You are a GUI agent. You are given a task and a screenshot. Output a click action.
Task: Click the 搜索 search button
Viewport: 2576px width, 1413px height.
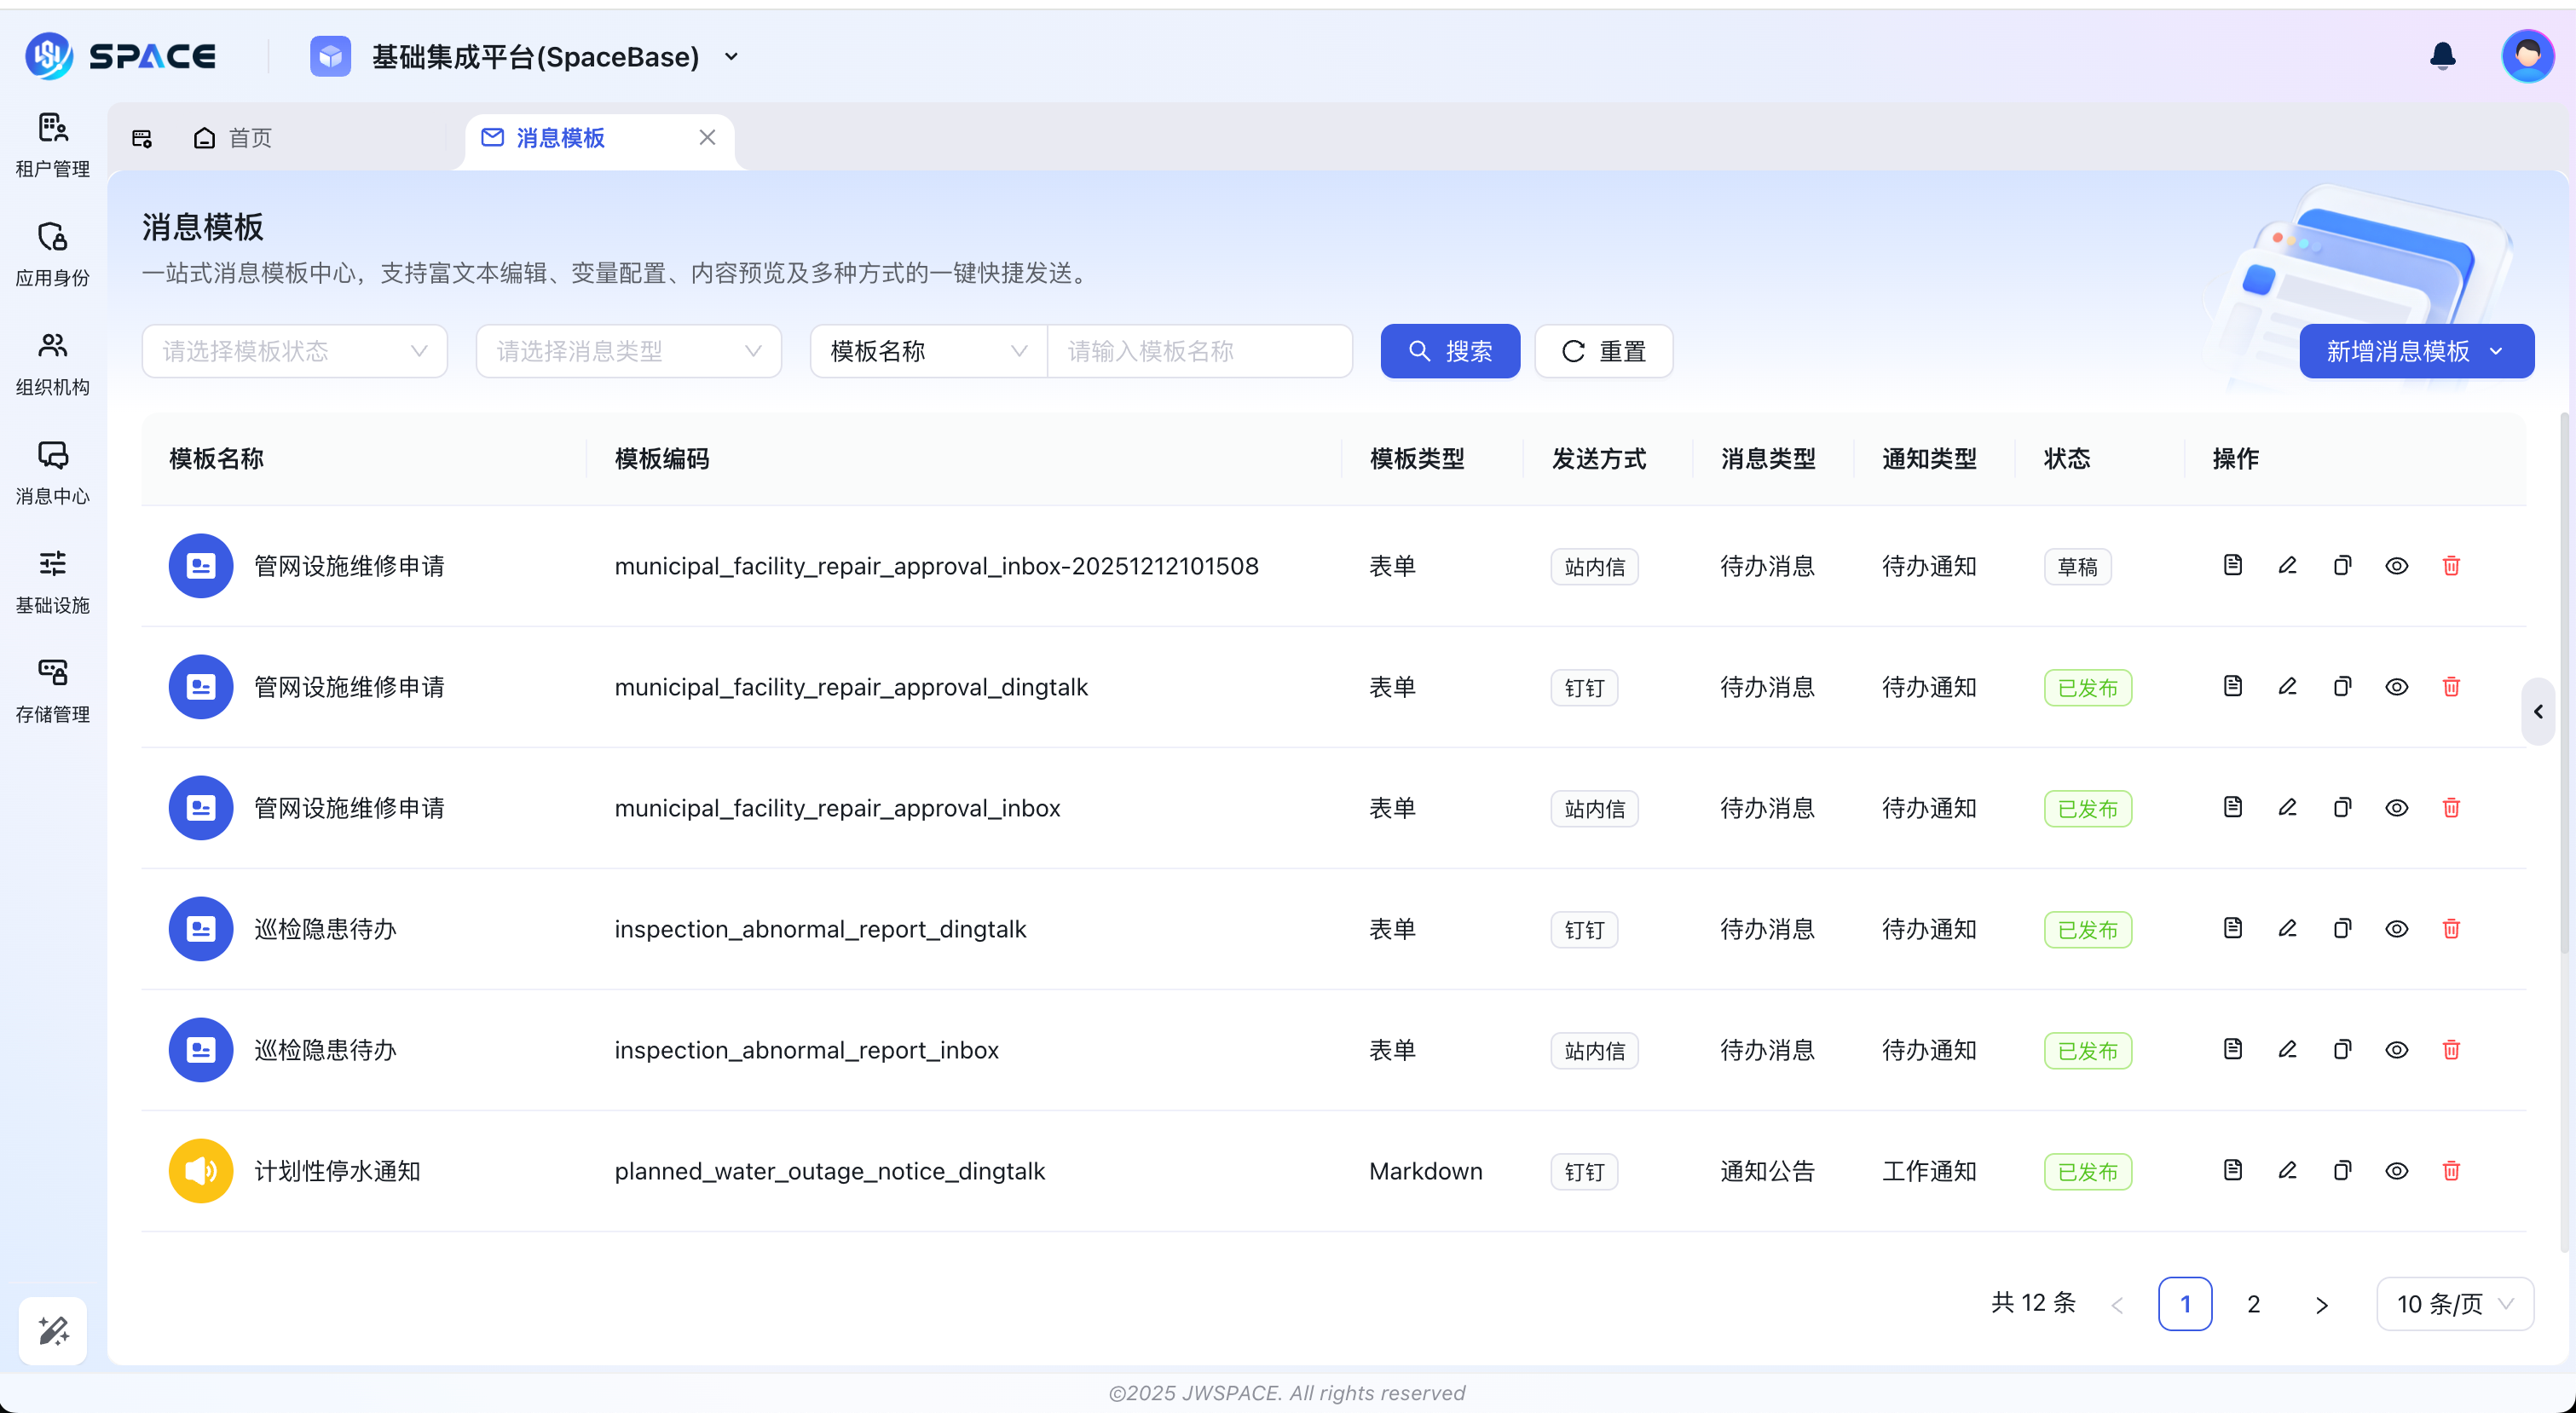pyautogui.click(x=1450, y=351)
